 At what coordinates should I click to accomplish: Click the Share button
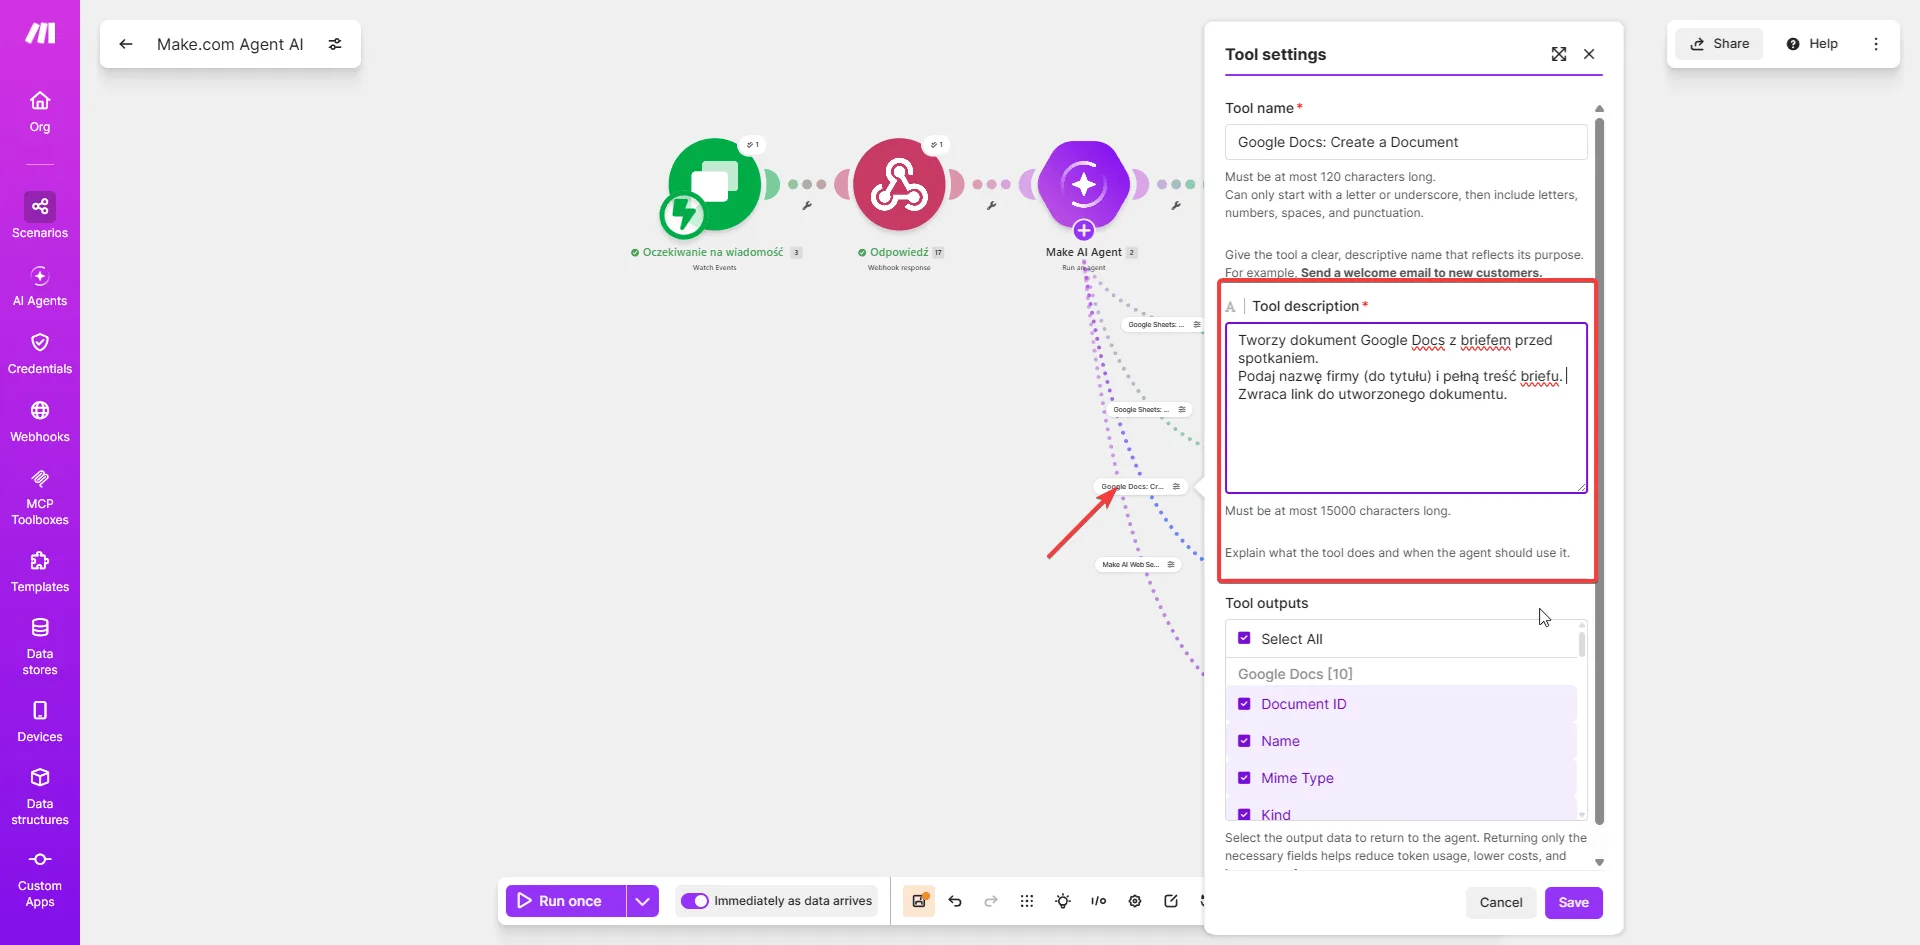click(x=1720, y=44)
